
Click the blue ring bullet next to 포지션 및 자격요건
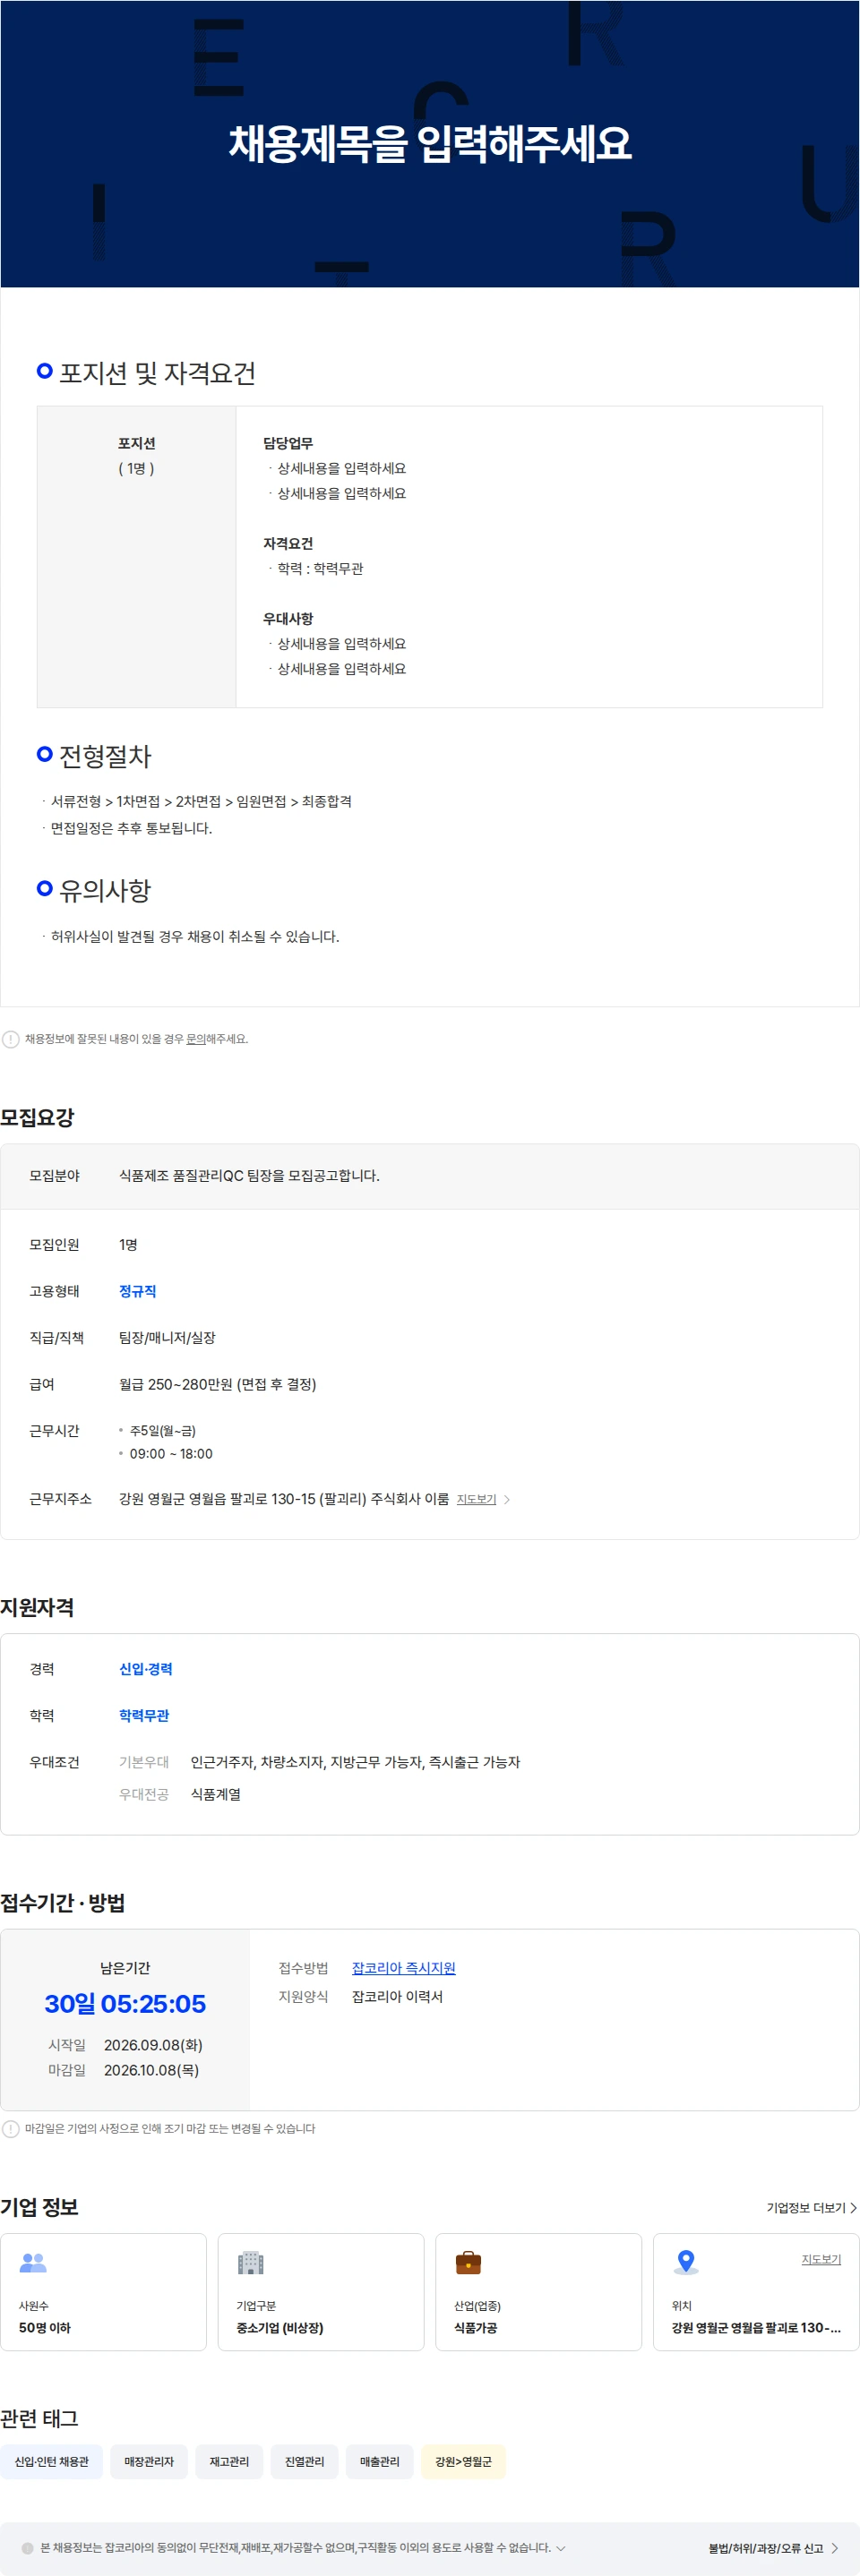44,371
